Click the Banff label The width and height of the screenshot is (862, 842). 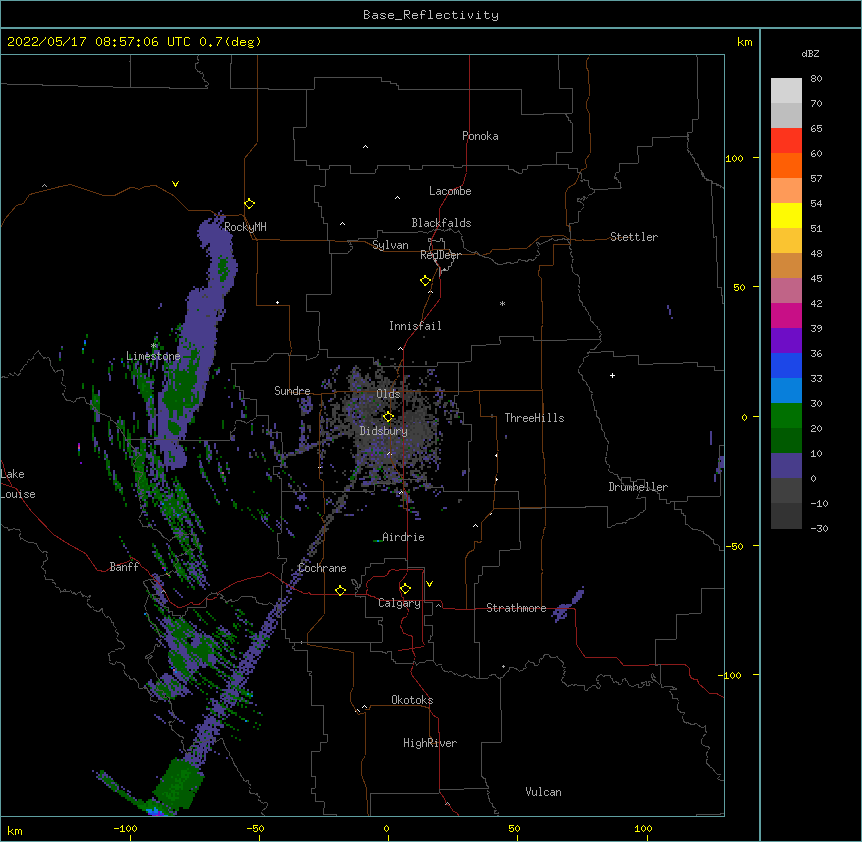(x=124, y=567)
